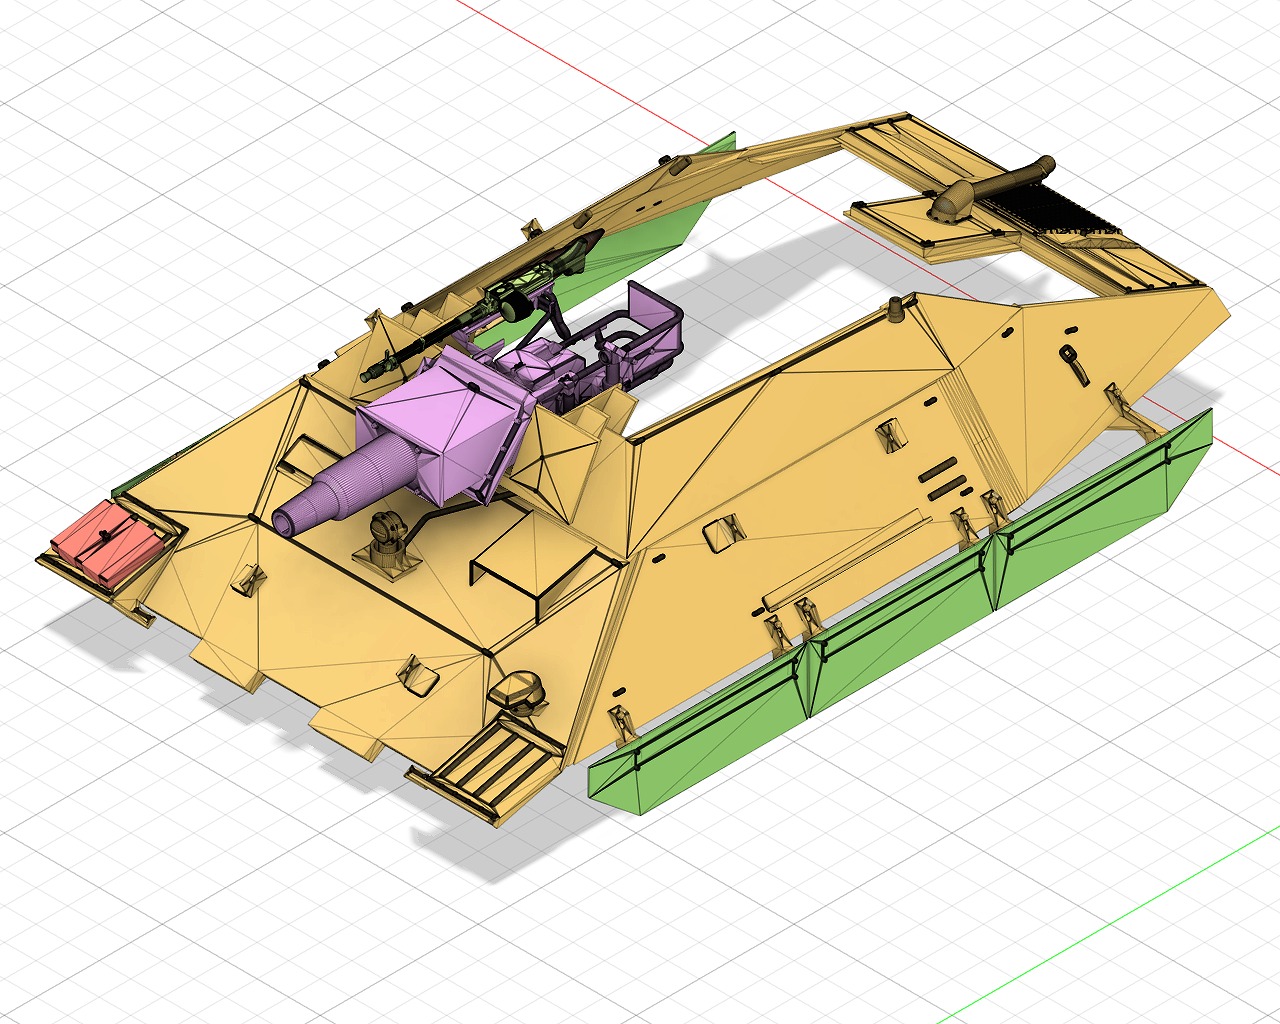The image size is (1280, 1024).
Task: Select the long rail on the side plate
Action: click(845, 561)
